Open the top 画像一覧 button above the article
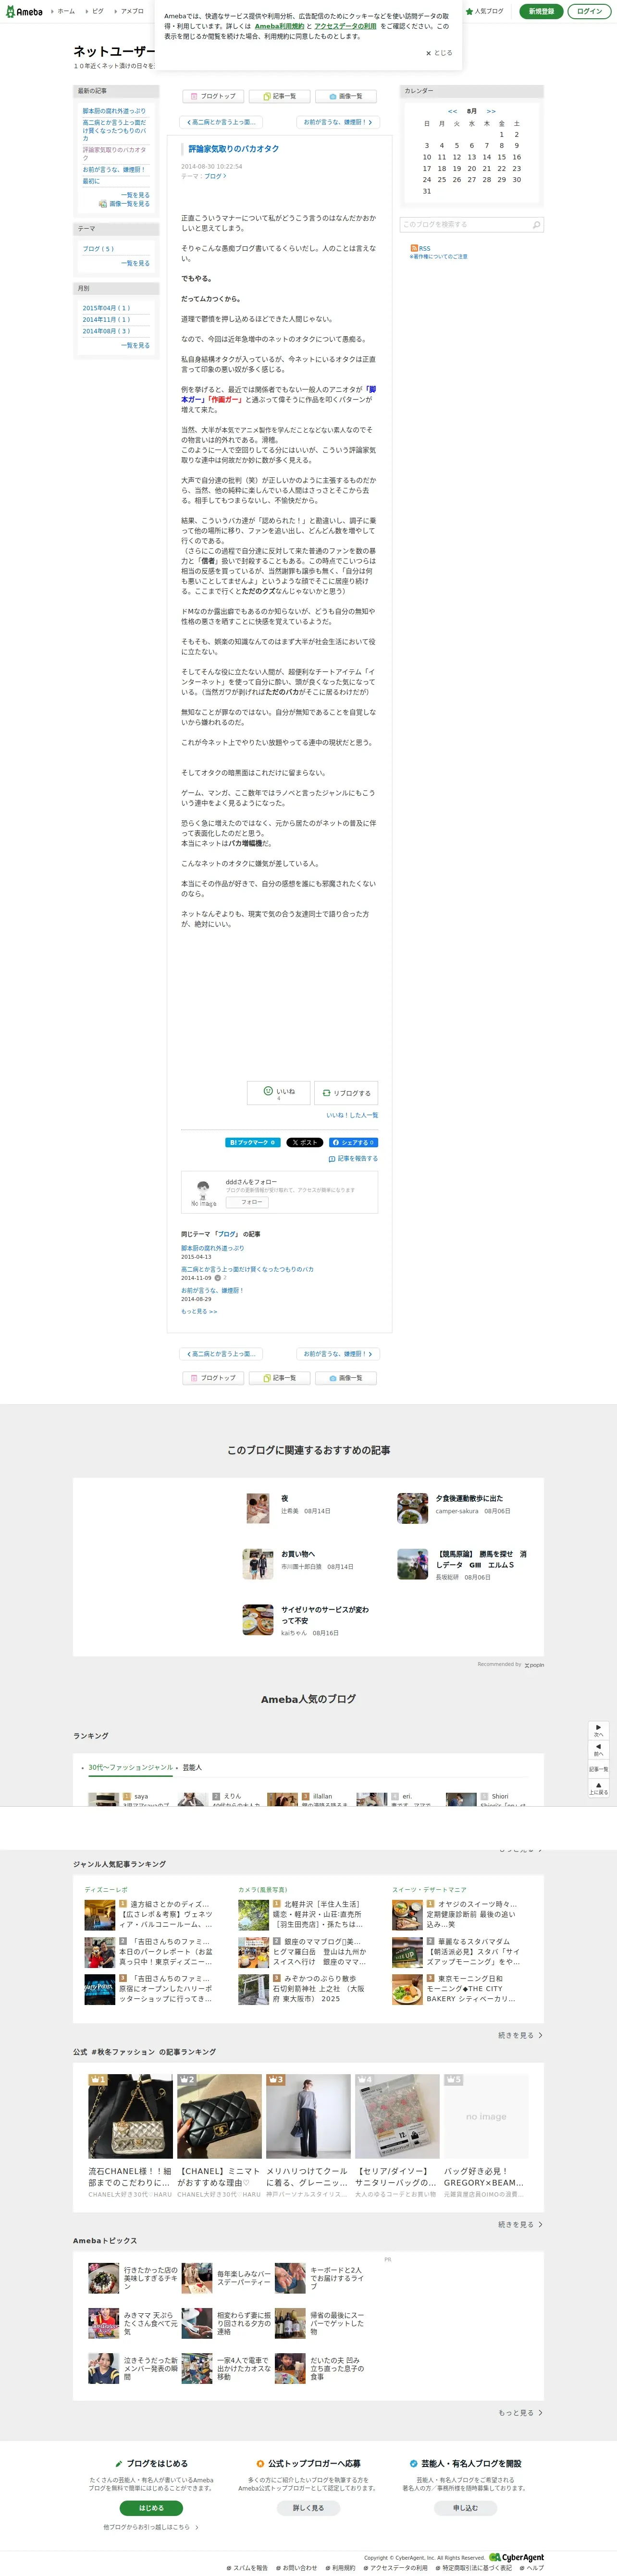Screen dimensions: 617x2576 point(346,96)
